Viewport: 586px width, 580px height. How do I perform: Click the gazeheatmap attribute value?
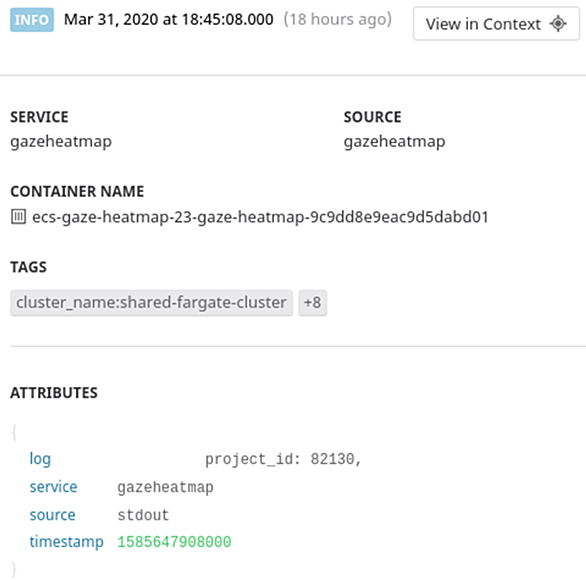(165, 487)
